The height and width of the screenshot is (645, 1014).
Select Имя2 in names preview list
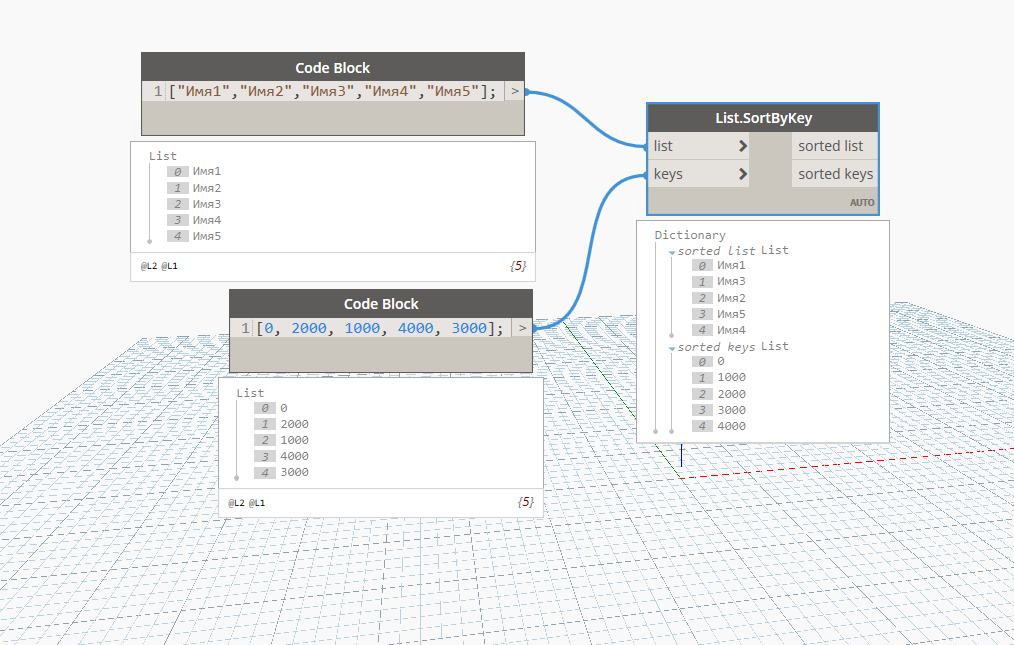(206, 188)
